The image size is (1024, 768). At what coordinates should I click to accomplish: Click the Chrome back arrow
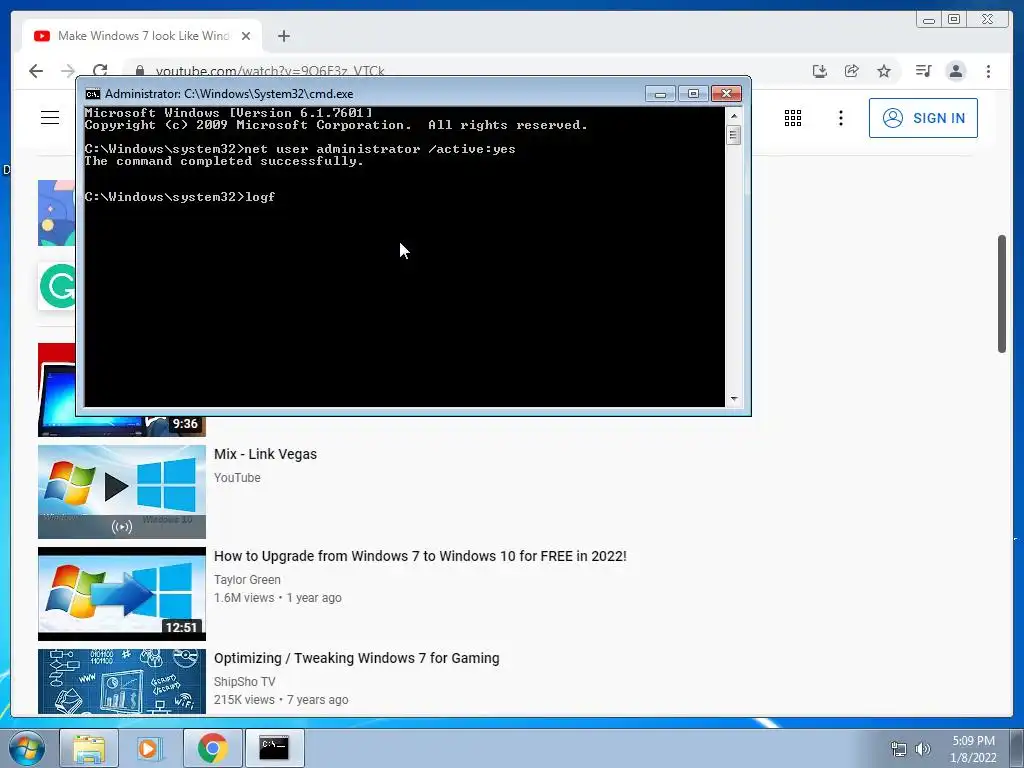coord(36,71)
